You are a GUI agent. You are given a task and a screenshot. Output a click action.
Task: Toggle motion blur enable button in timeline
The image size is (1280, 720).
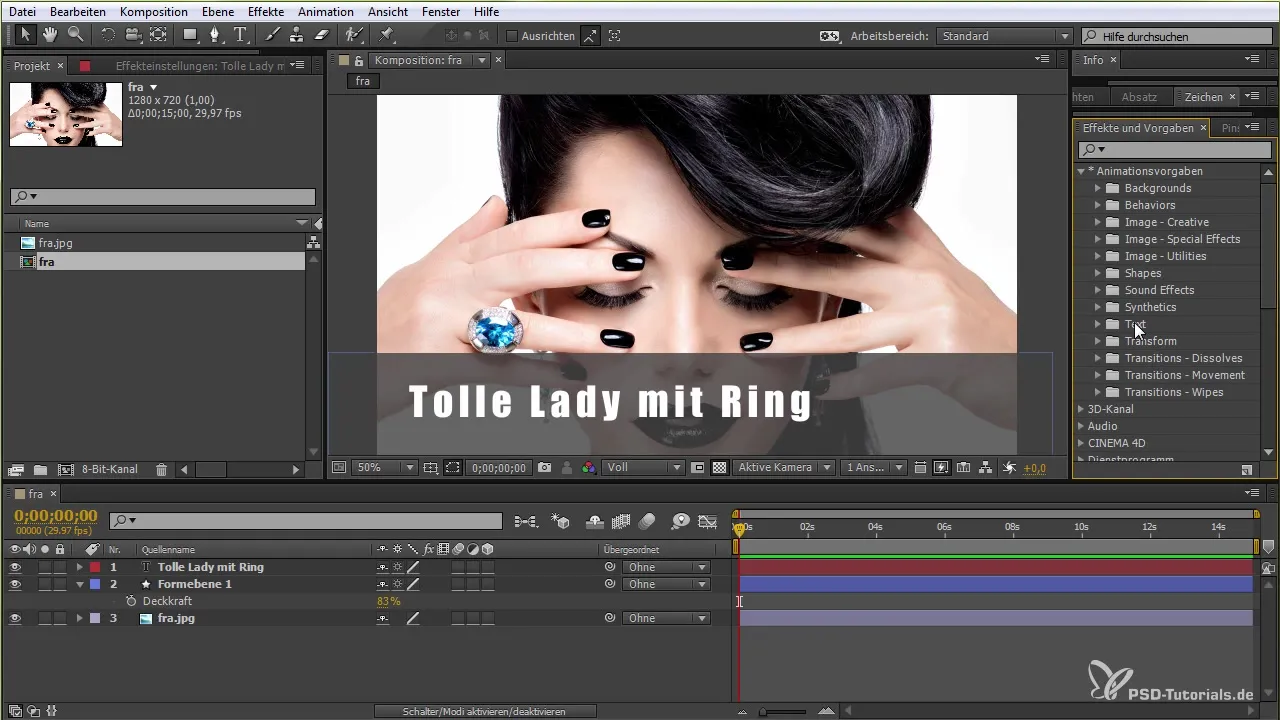pyautogui.click(x=646, y=520)
